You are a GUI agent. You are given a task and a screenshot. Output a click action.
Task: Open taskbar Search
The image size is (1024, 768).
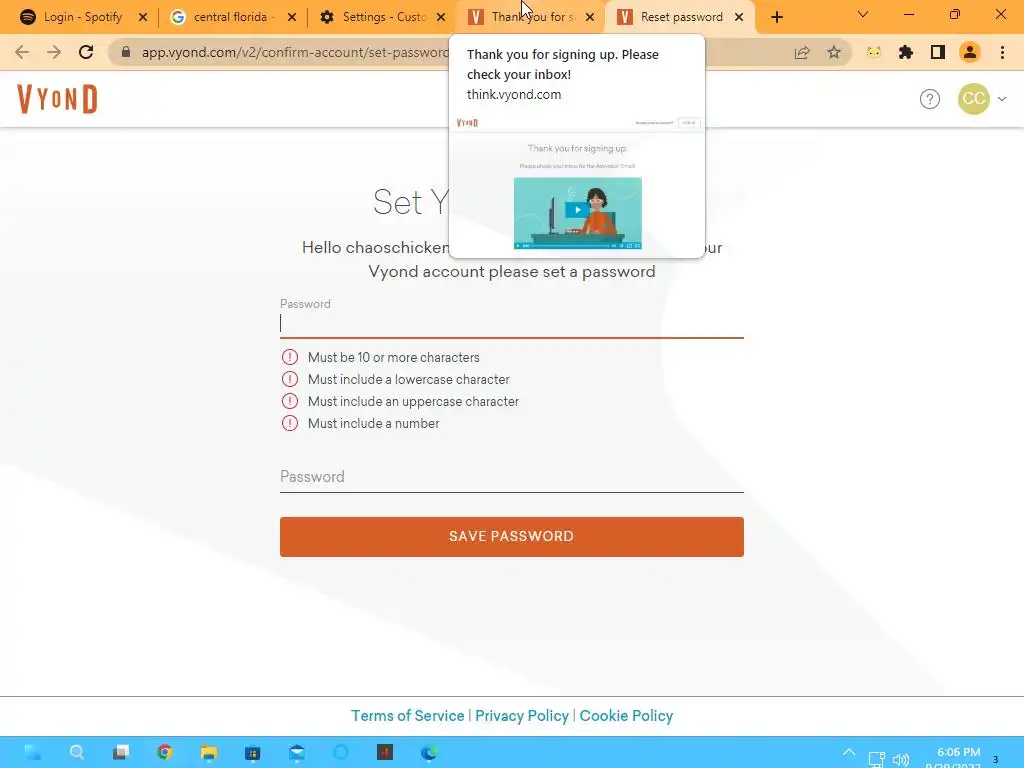(x=76, y=753)
